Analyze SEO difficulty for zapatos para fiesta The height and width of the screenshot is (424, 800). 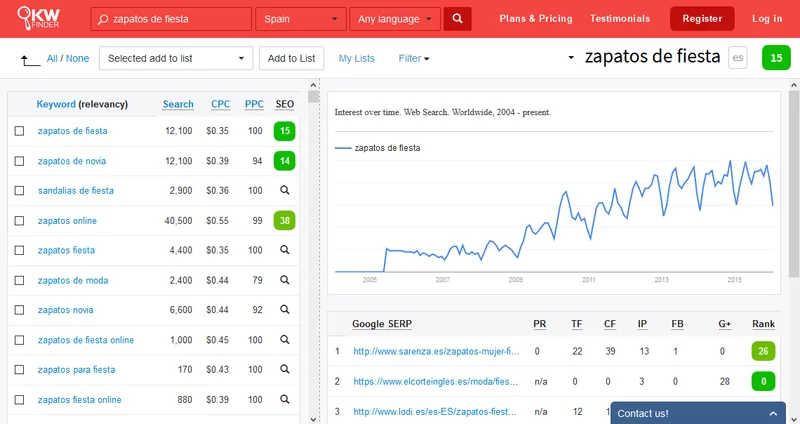pos(285,369)
